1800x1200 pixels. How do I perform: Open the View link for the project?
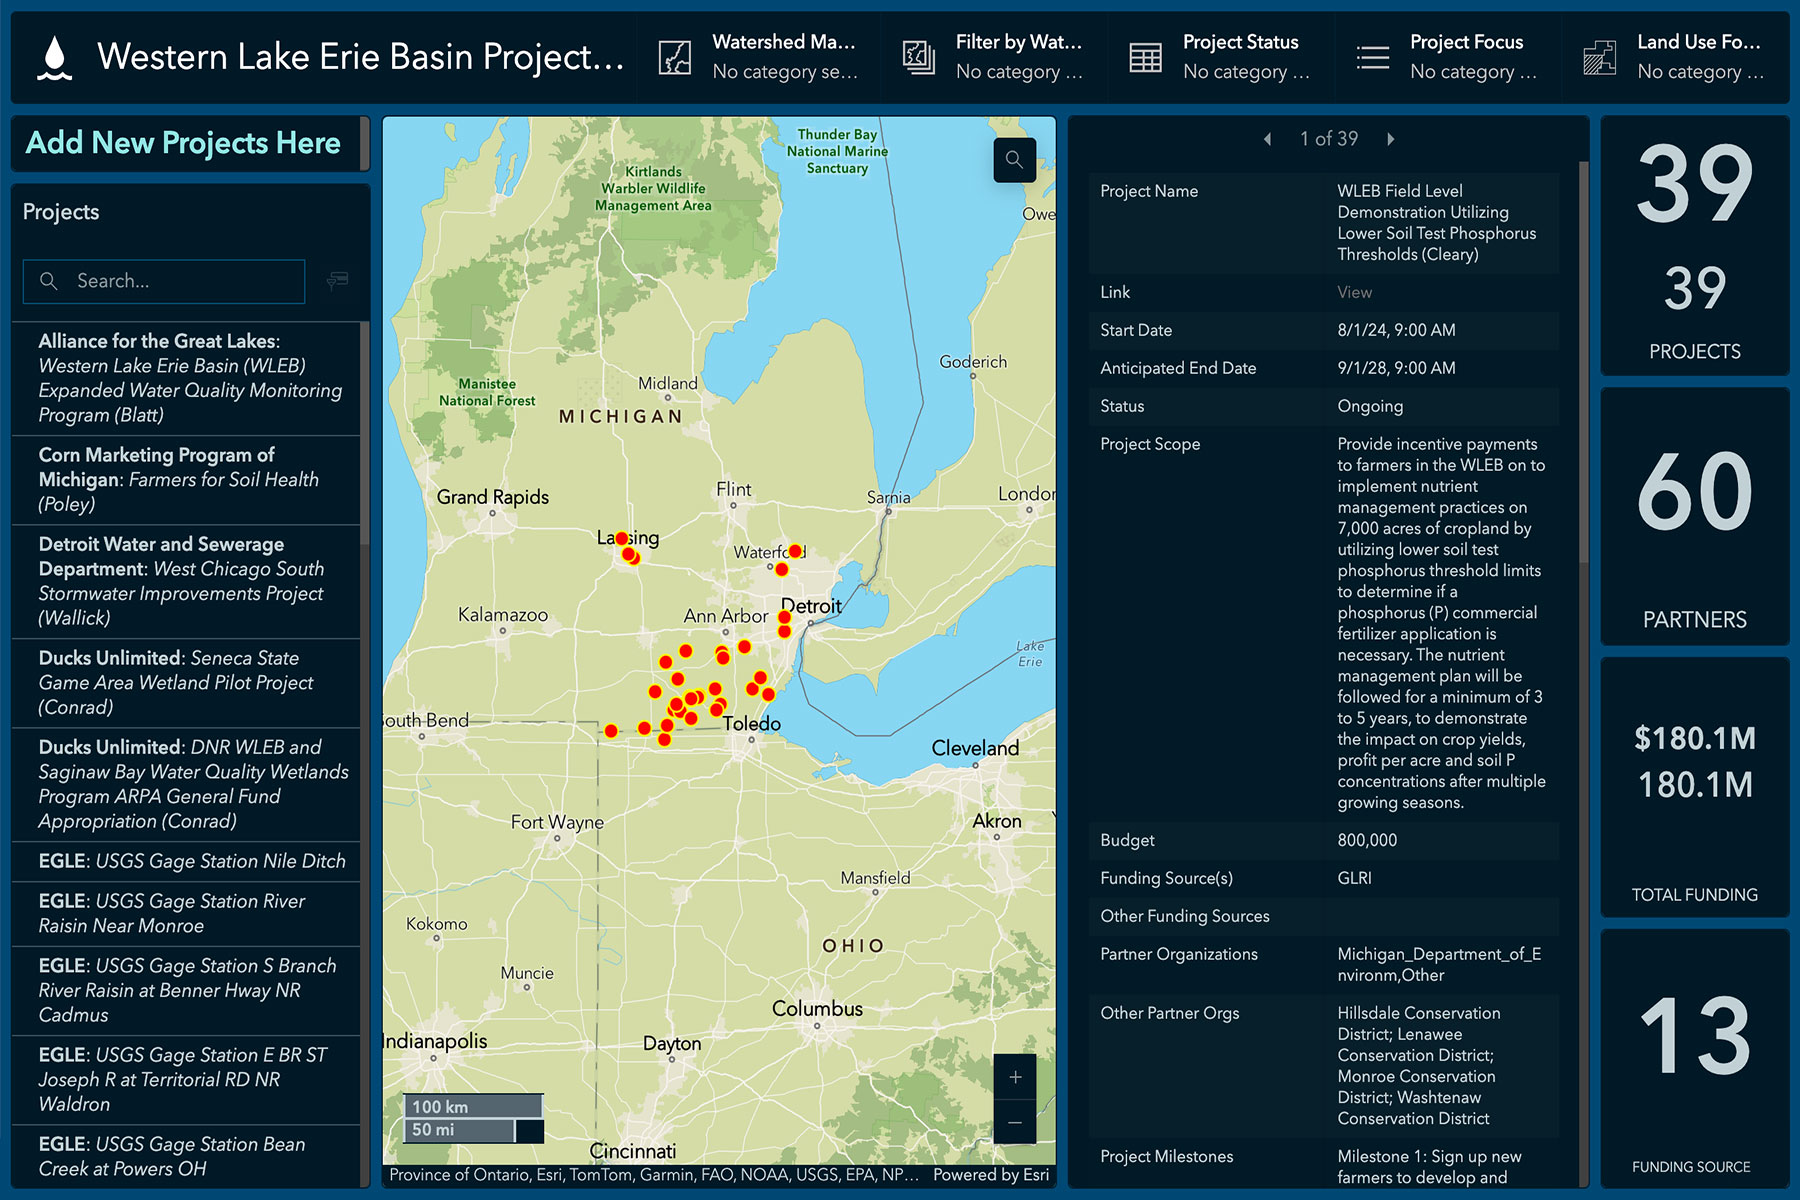coord(1354,292)
